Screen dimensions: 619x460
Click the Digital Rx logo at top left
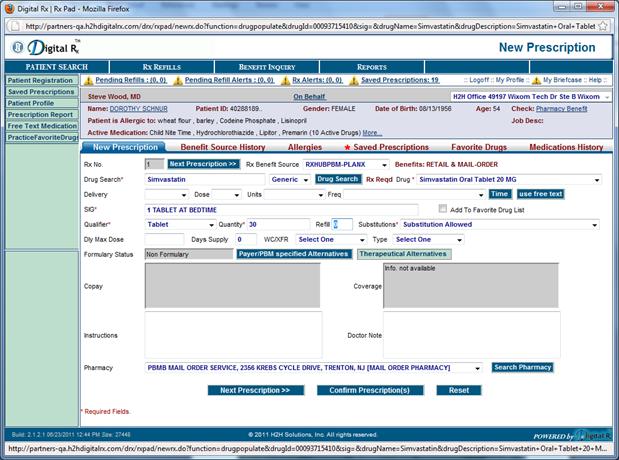click(x=41, y=46)
